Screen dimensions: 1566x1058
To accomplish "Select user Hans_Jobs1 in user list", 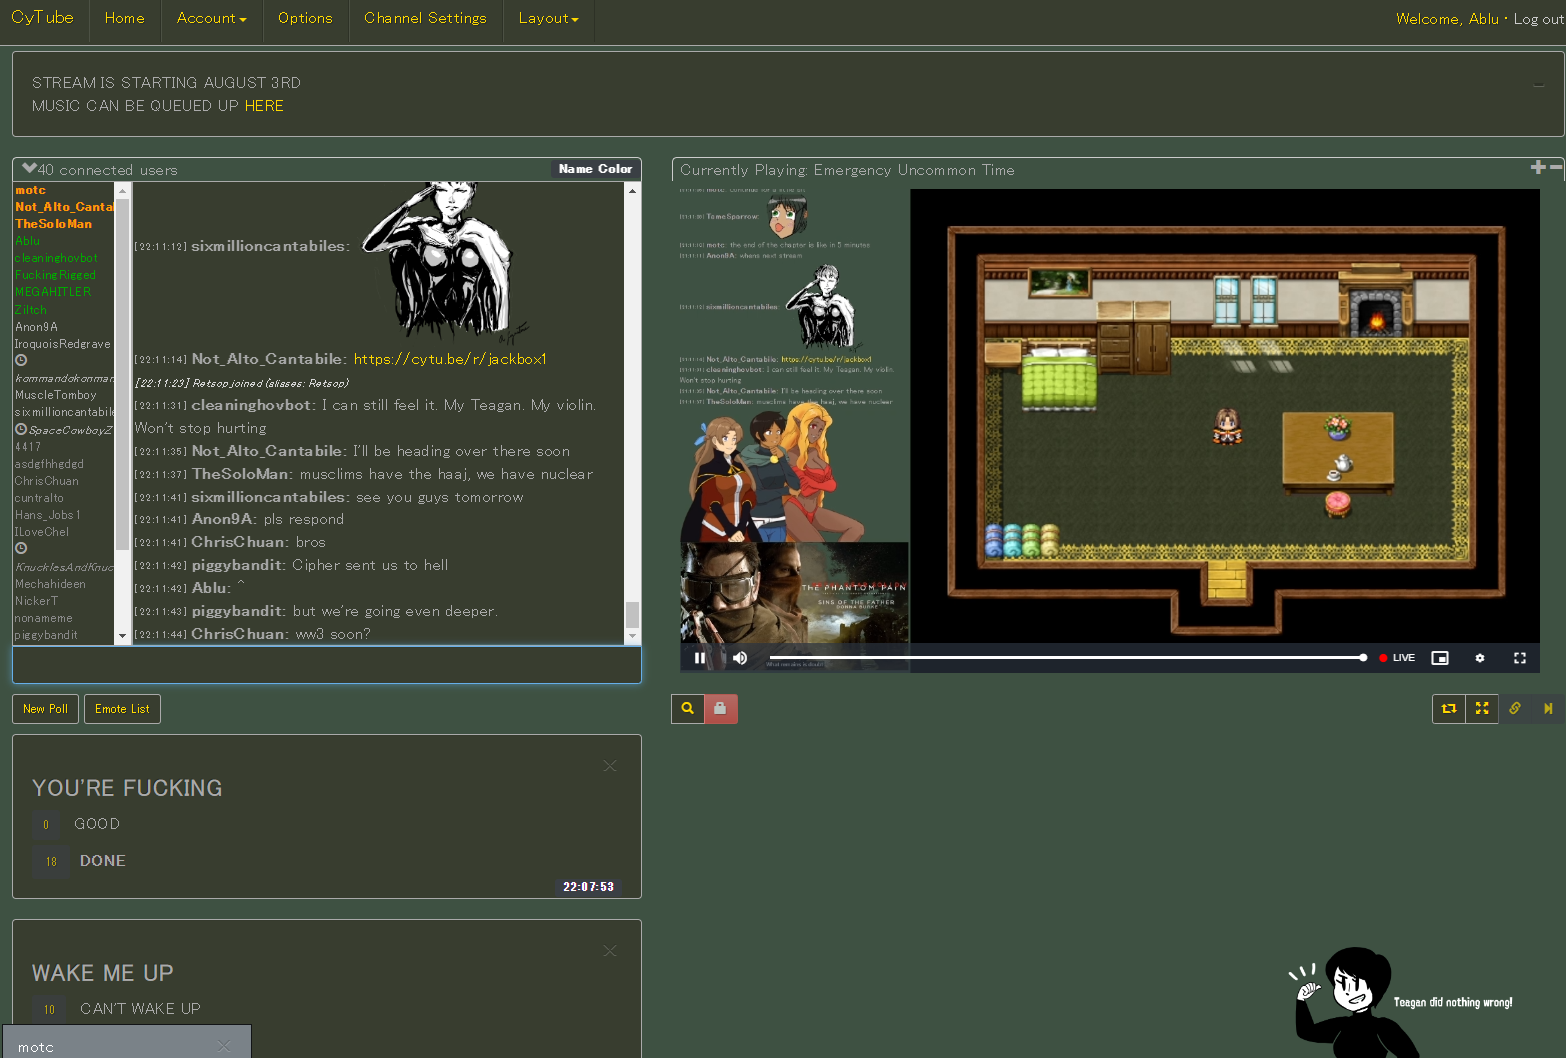I will coord(47,515).
